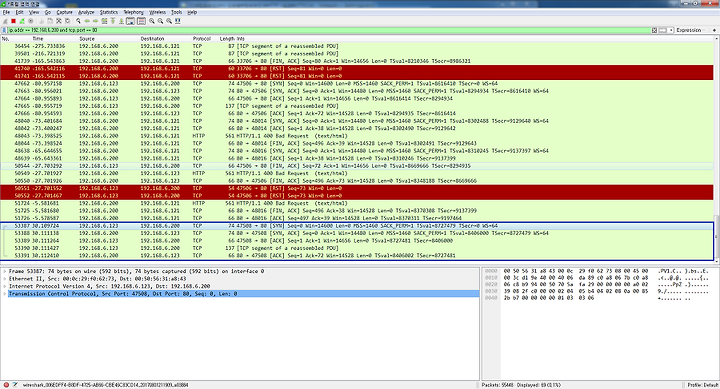This screenshot has width=720, height=389.
Task: Open the display filter history dropdown
Action: coord(671,30)
